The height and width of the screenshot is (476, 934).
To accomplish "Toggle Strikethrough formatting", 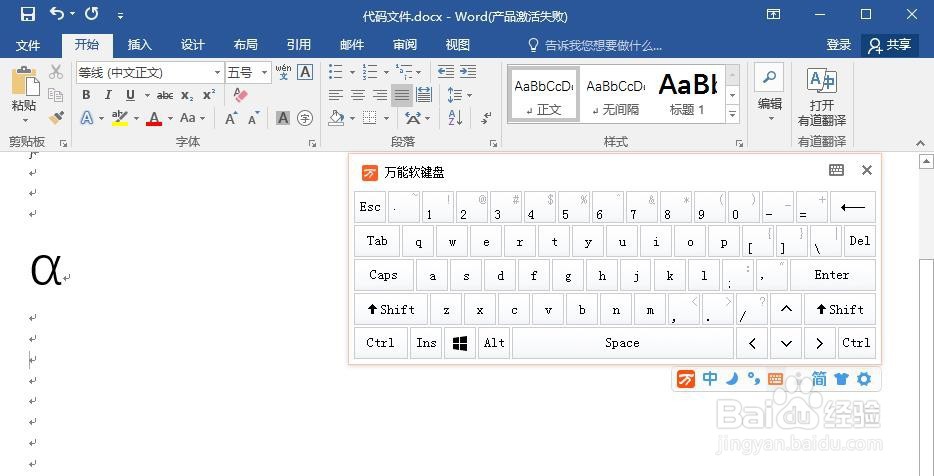I will 165,95.
